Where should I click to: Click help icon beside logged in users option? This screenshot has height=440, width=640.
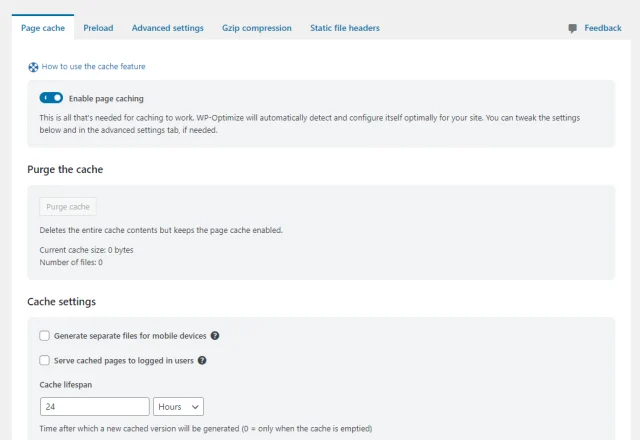[202, 360]
